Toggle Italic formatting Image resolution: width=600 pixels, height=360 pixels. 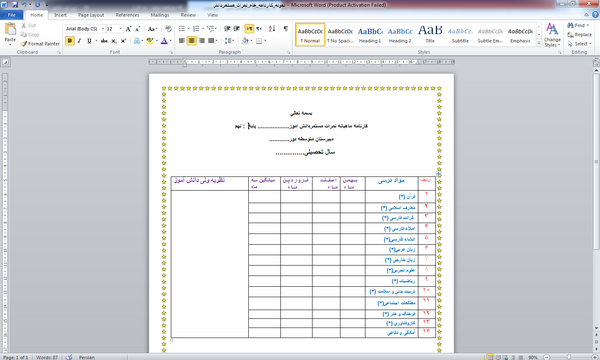click(80, 41)
